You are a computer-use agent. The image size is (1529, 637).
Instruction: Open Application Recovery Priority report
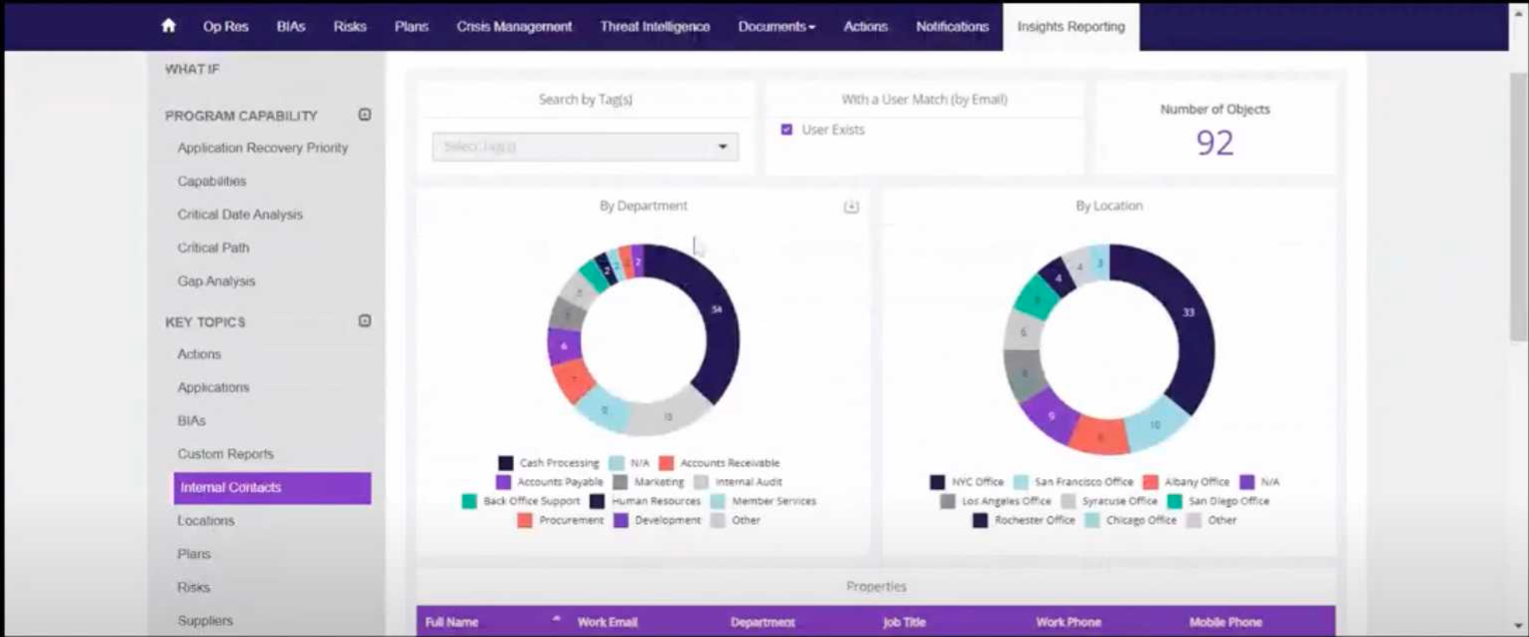click(263, 148)
